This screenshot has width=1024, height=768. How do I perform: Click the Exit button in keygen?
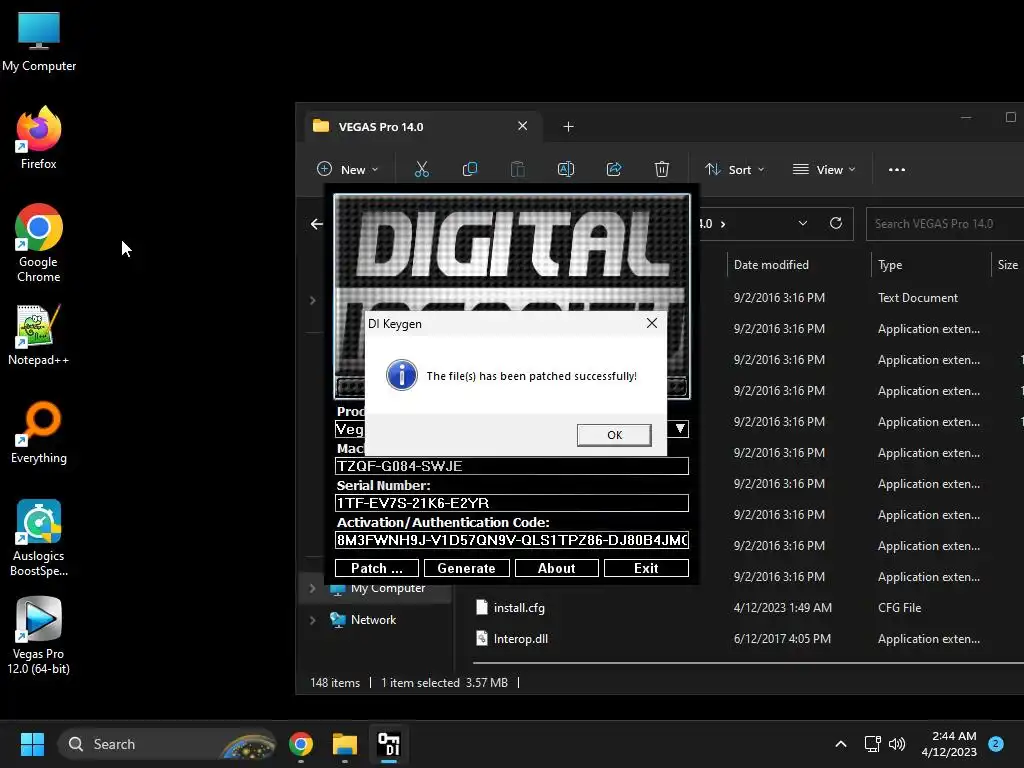point(646,568)
